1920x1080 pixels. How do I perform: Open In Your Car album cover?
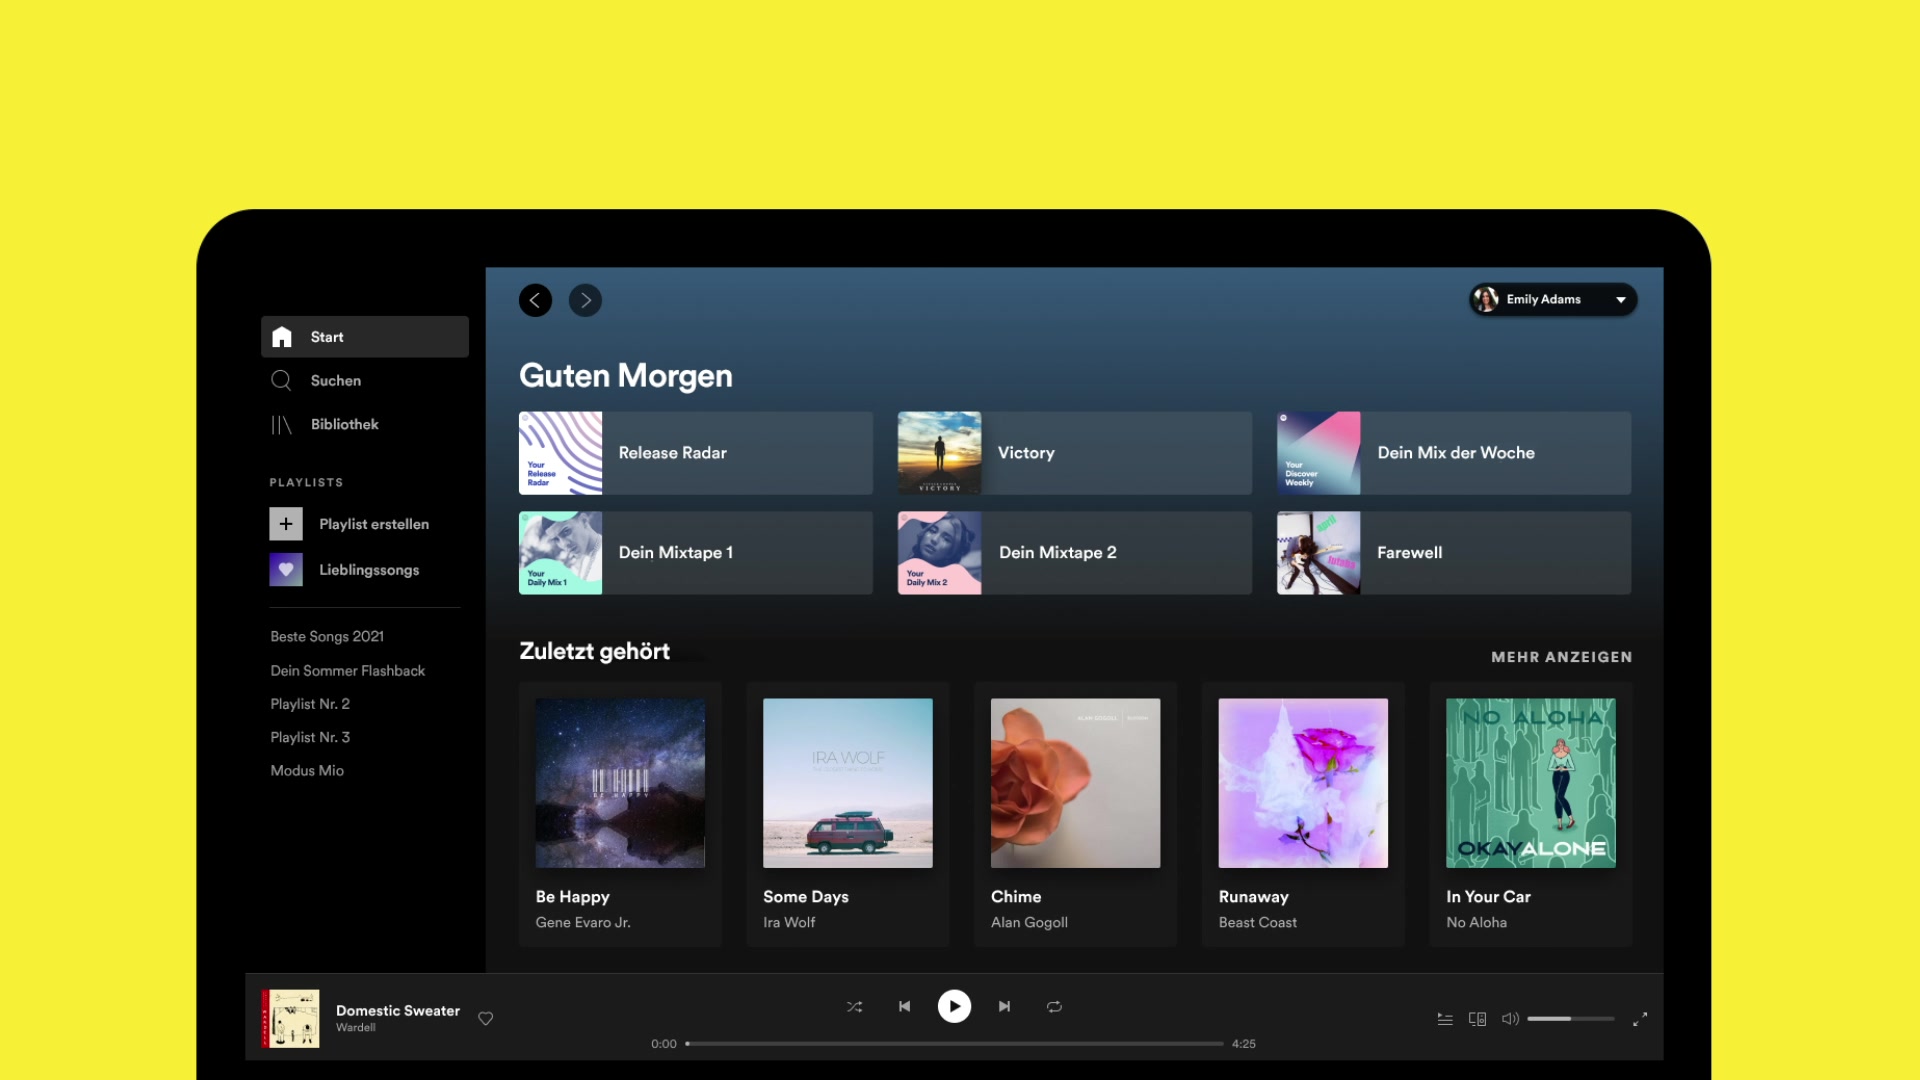1531,783
